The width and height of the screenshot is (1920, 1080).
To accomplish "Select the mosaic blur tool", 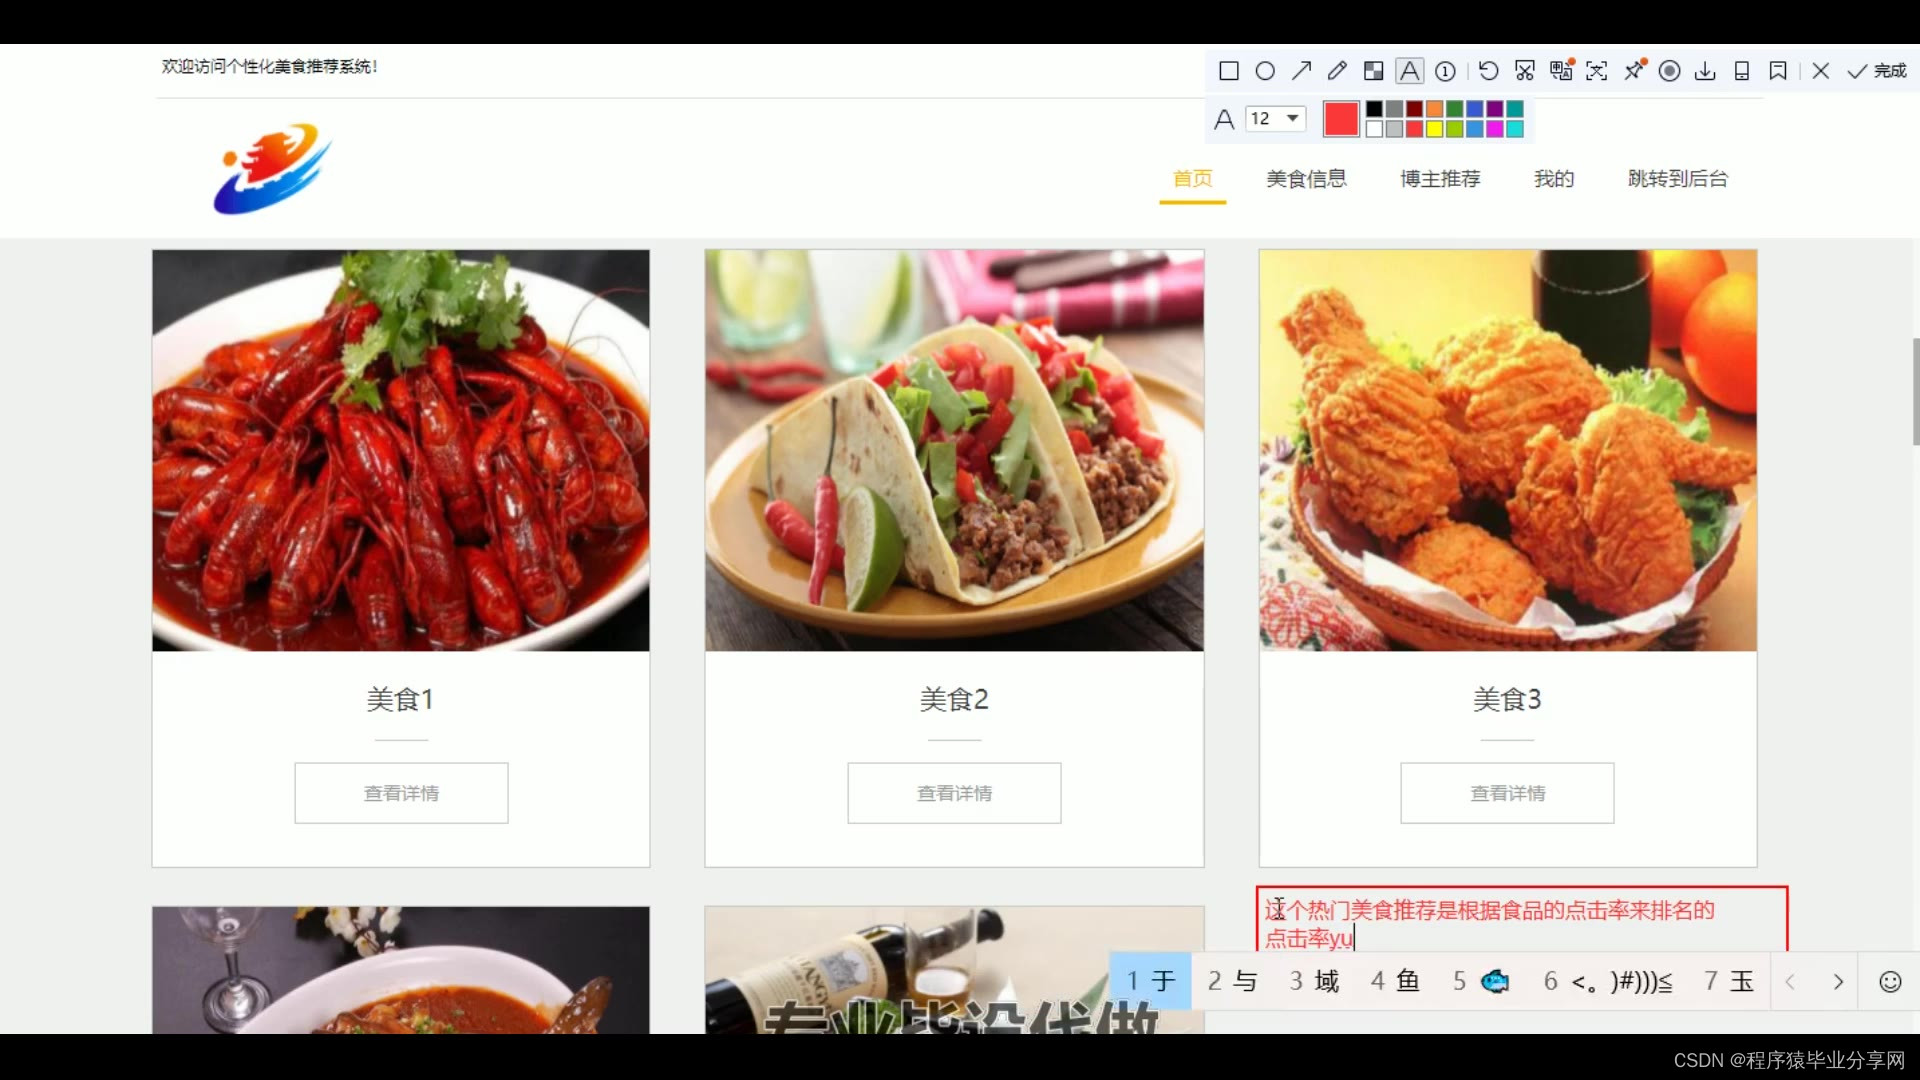I will point(1374,71).
